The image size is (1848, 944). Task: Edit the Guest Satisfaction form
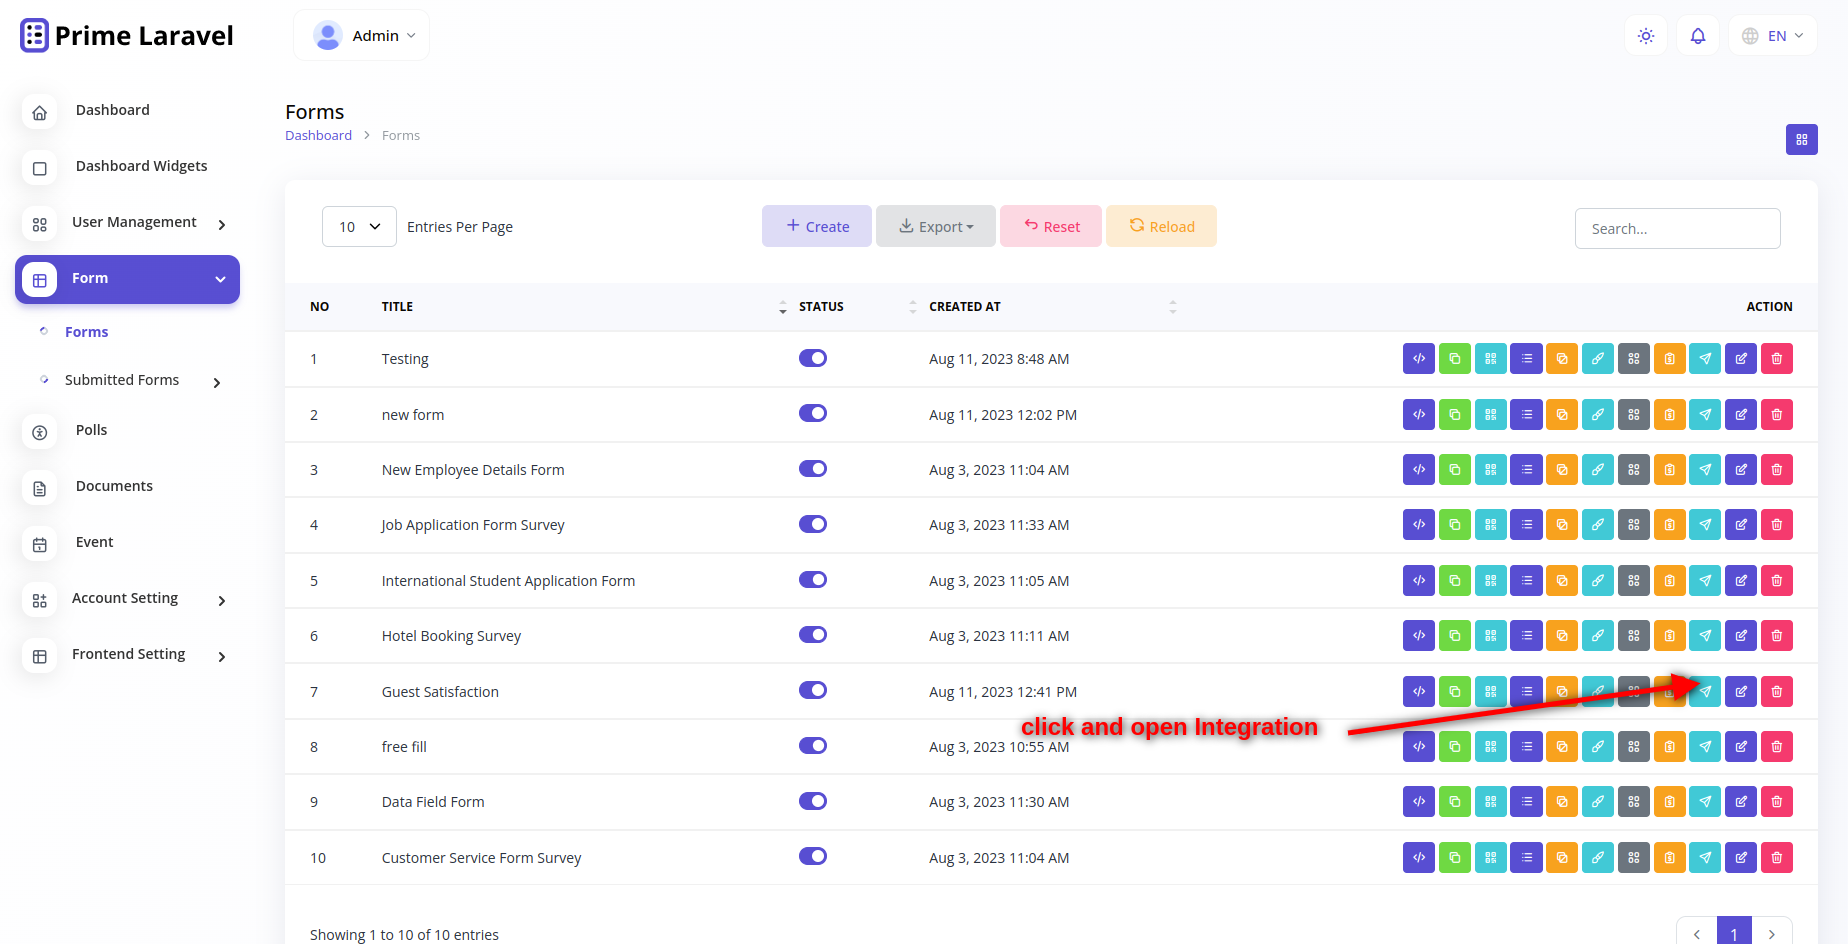[x=1741, y=692]
